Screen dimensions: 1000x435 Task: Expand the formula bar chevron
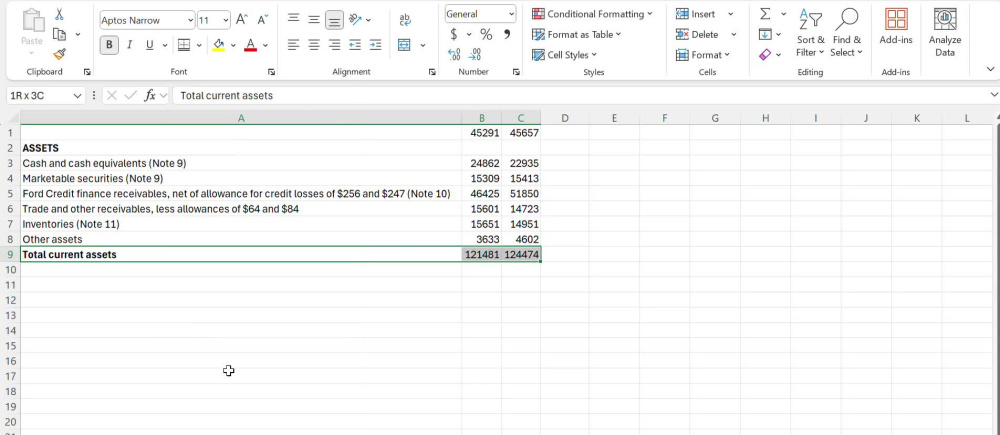pyautogui.click(x=994, y=95)
